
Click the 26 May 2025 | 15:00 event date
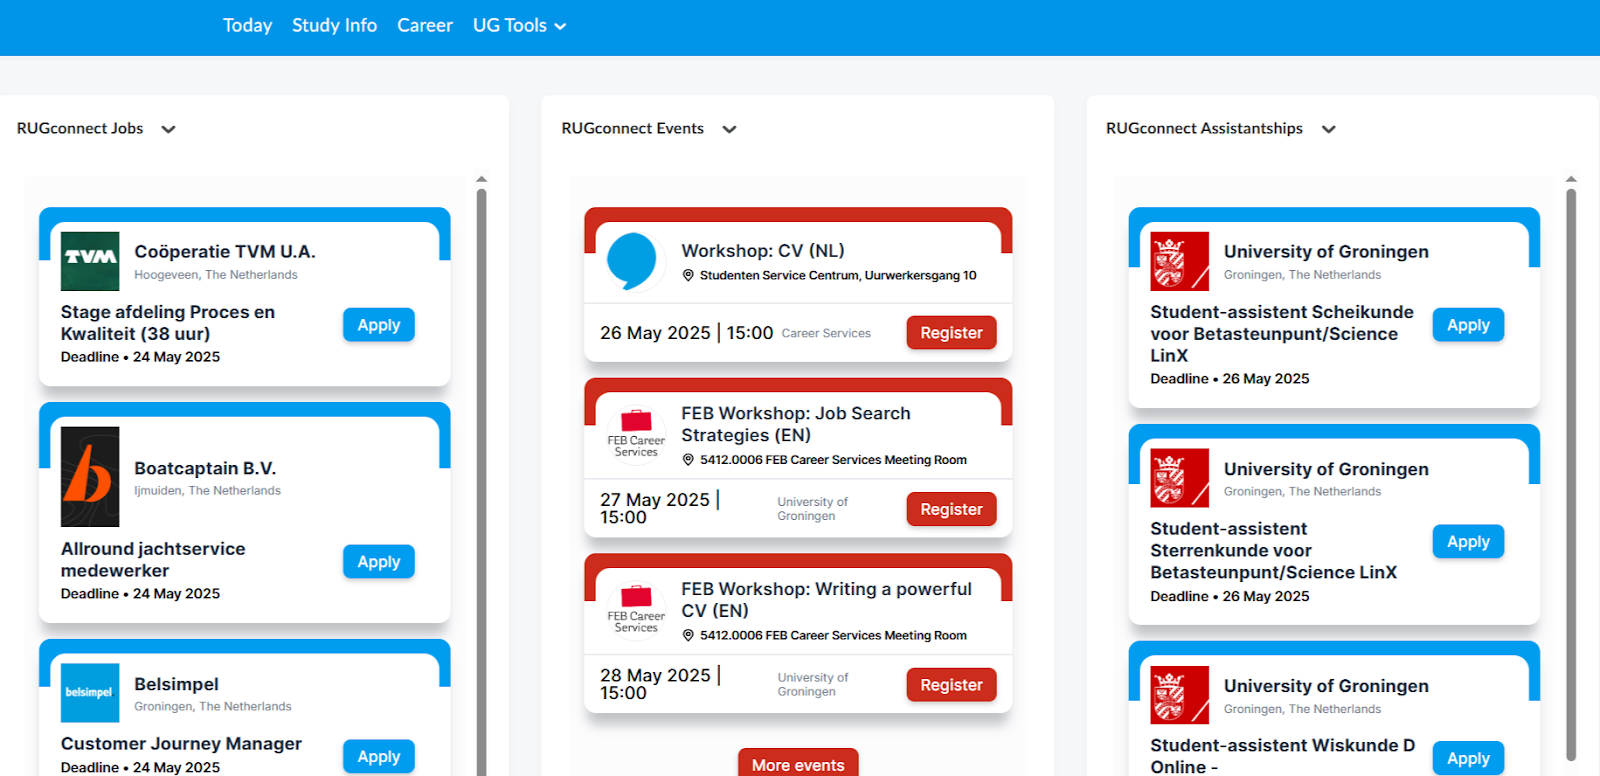click(x=687, y=333)
